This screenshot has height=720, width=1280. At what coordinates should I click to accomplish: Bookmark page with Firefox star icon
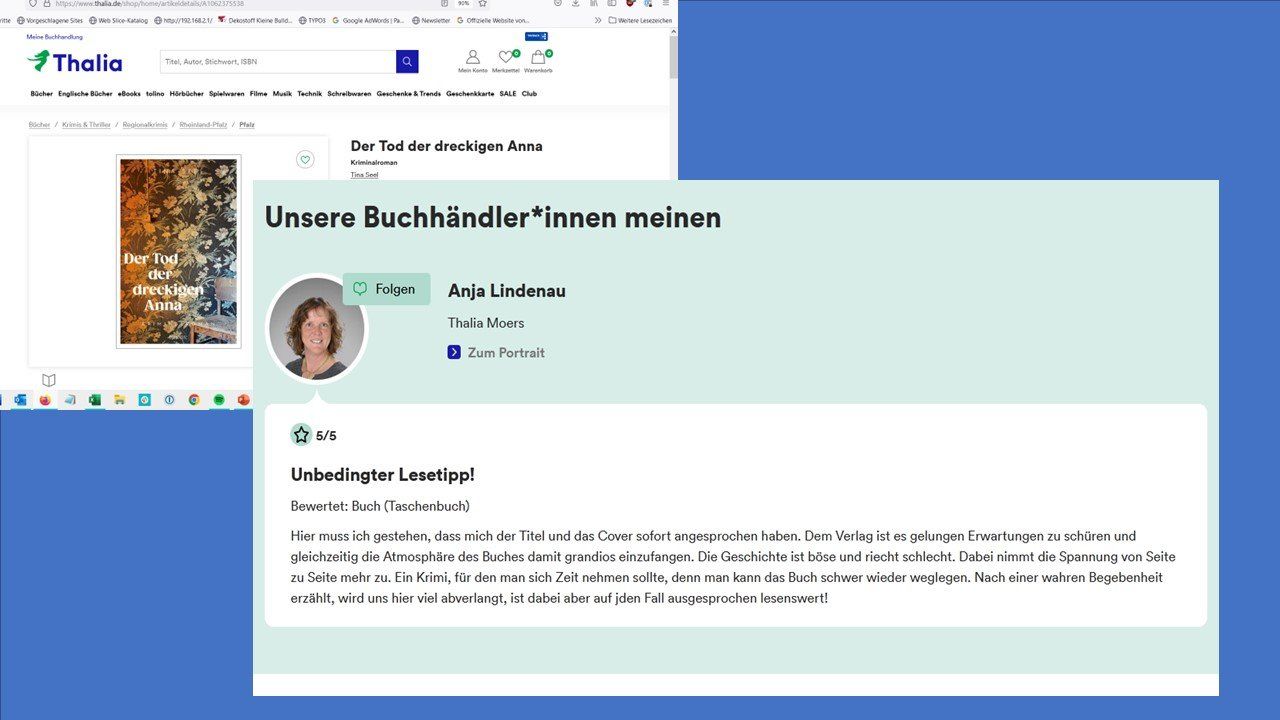[x=482, y=3]
